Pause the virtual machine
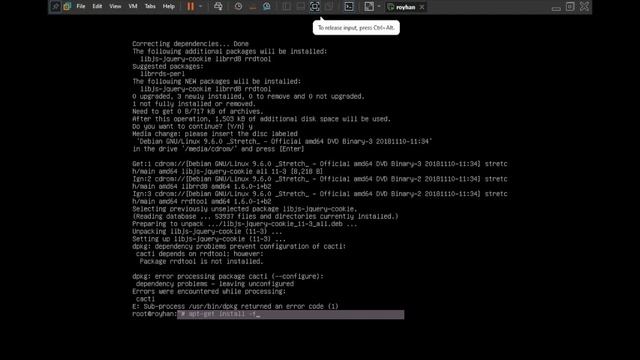 pyautogui.click(x=190, y=7)
